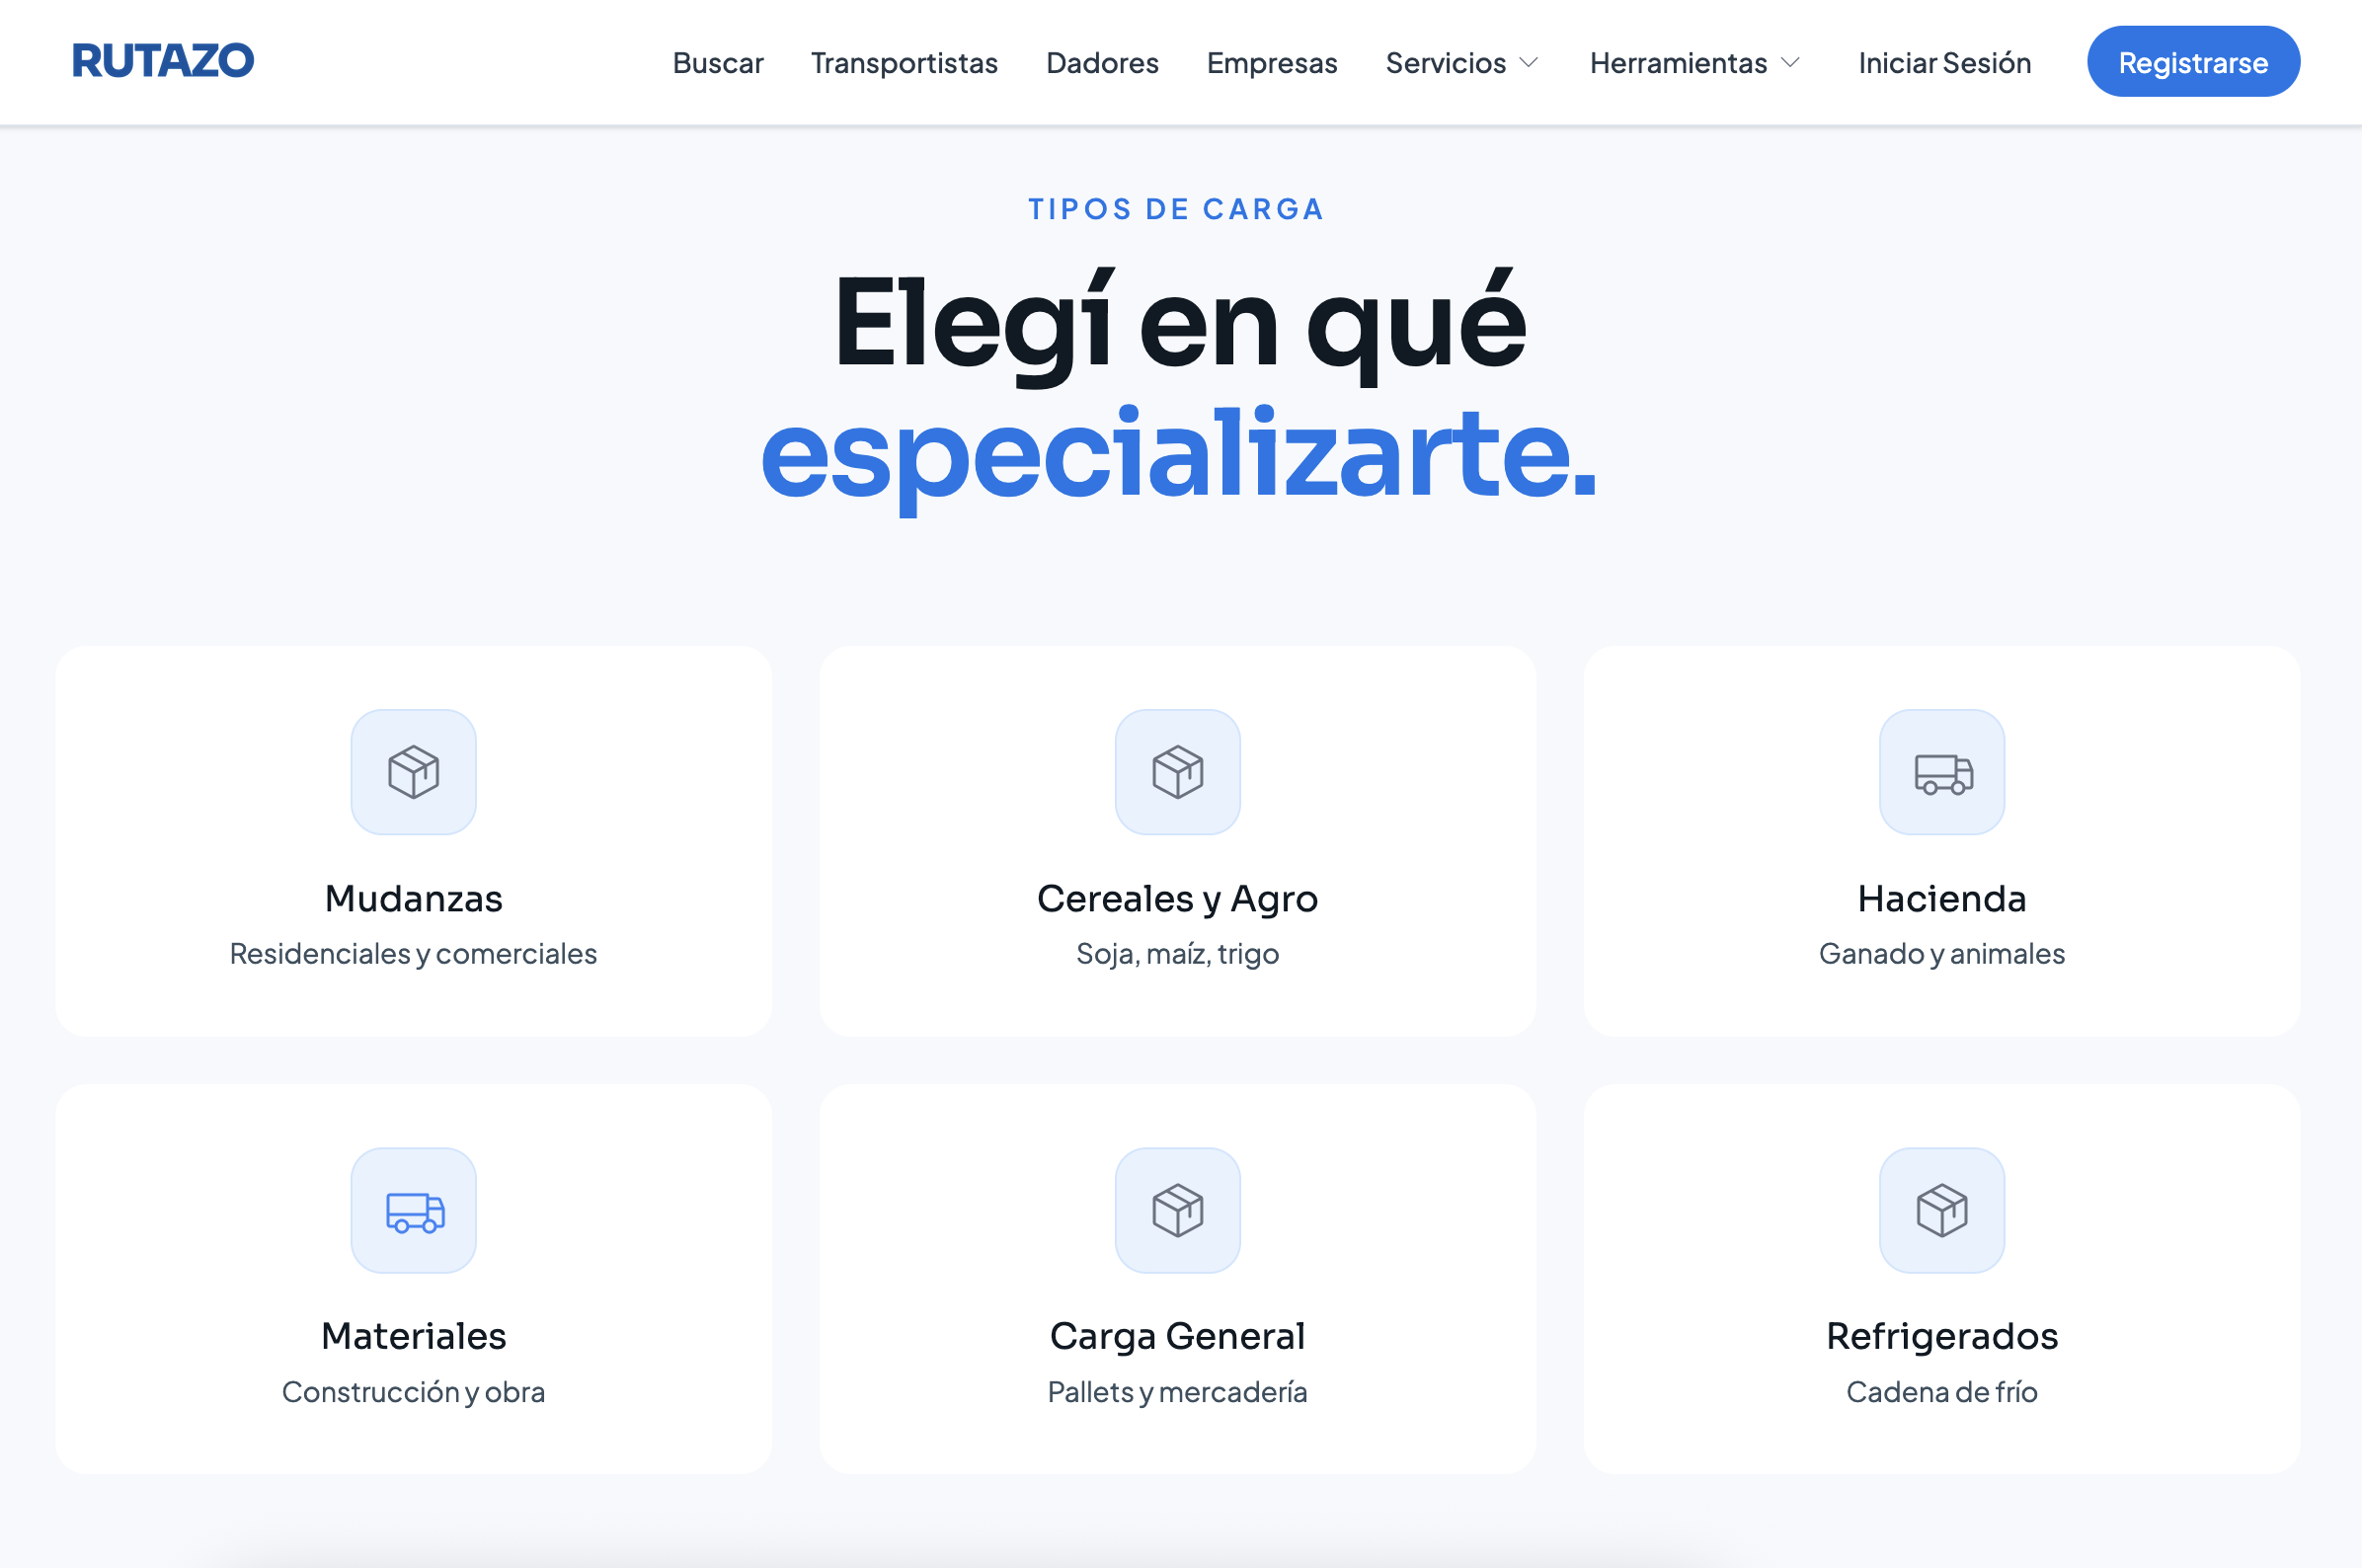
Task: Click the Refrigerados box icon
Action: coord(1942,1210)
